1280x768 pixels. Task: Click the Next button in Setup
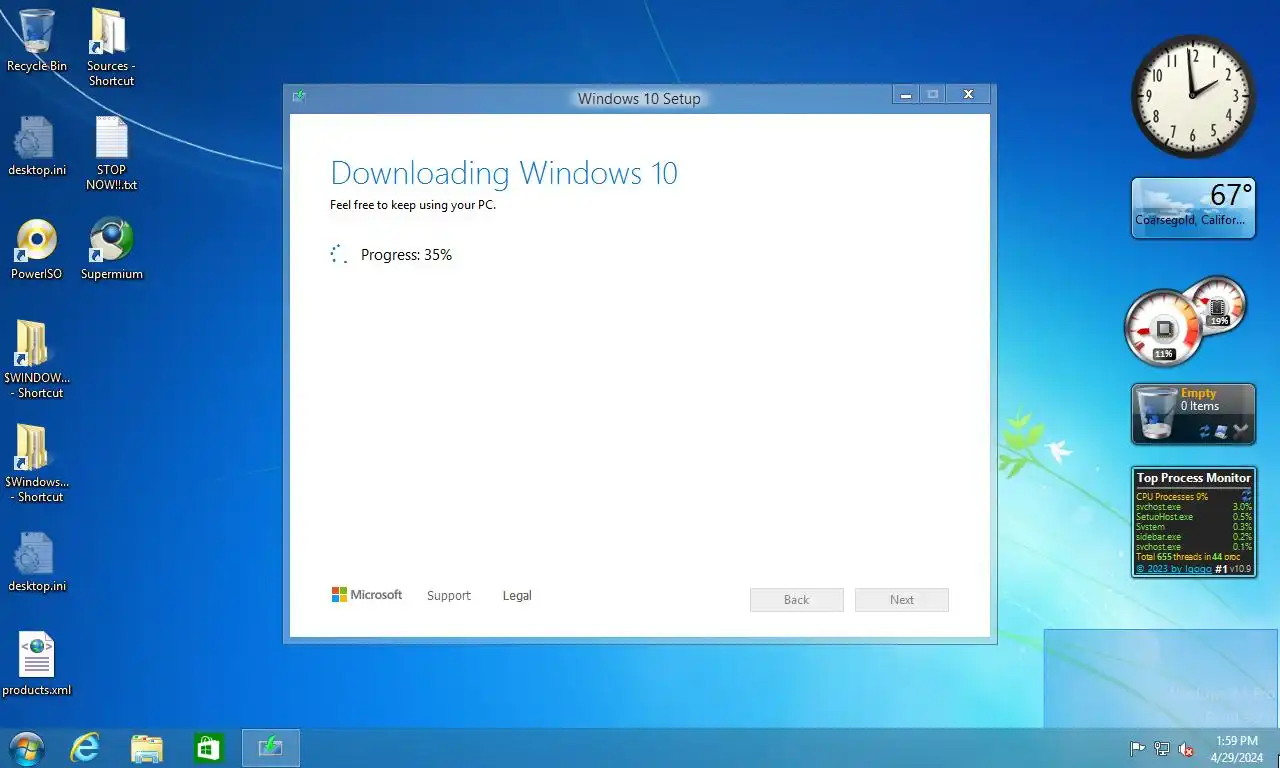(x=902, y=600)
